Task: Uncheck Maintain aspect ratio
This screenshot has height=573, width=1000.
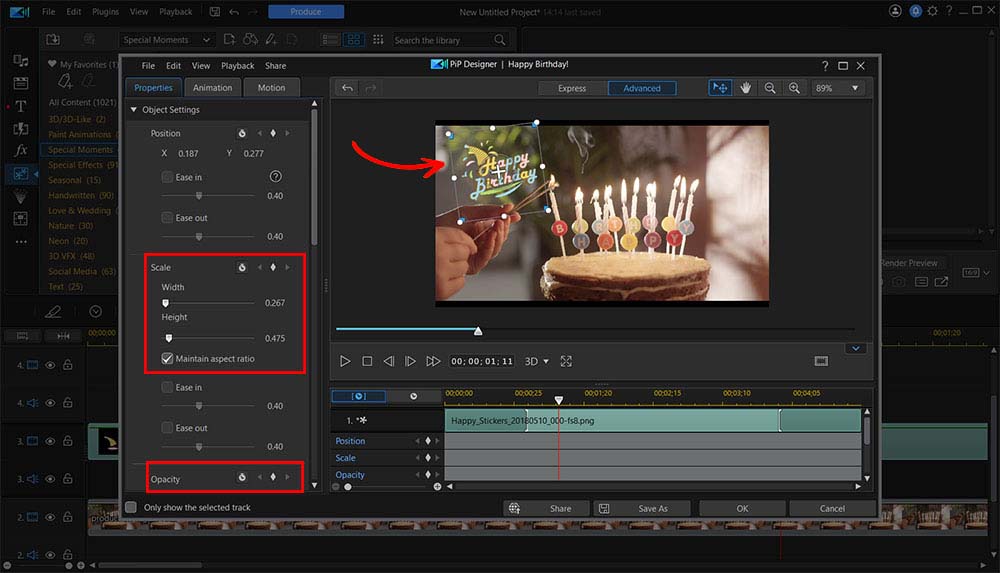Action: (x=167, y=358)
